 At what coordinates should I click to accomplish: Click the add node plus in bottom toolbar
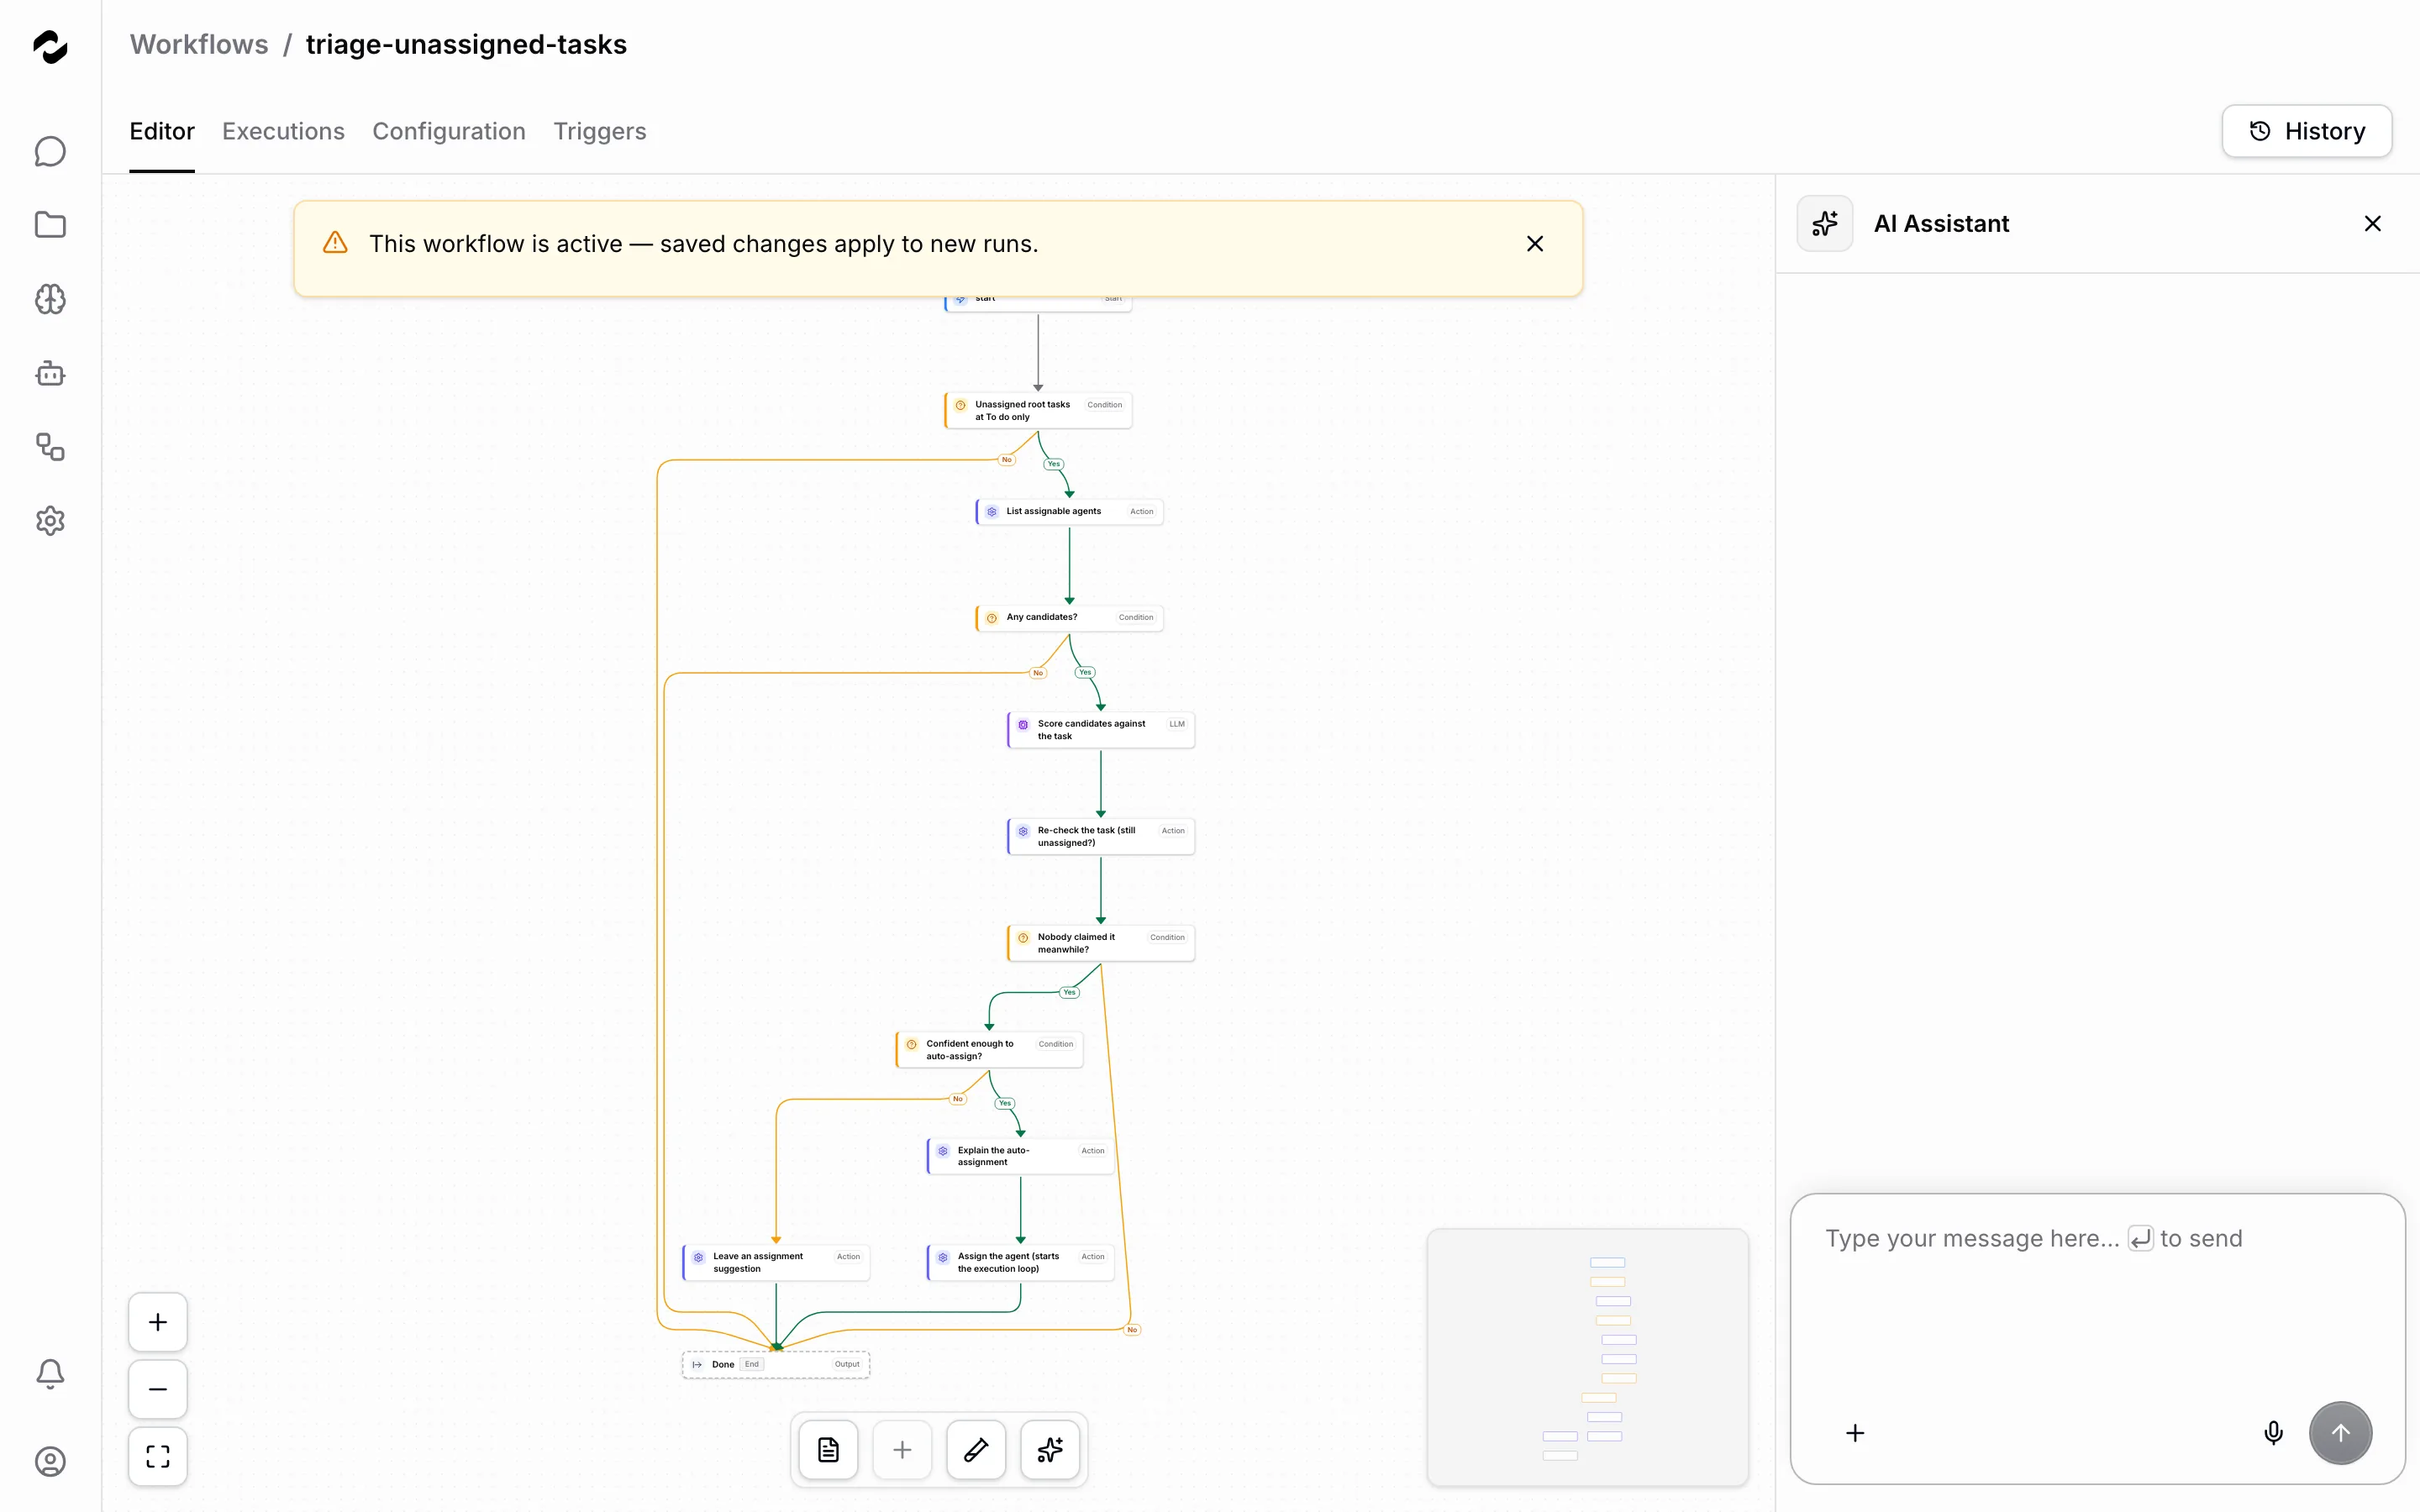click(902, 1450)
